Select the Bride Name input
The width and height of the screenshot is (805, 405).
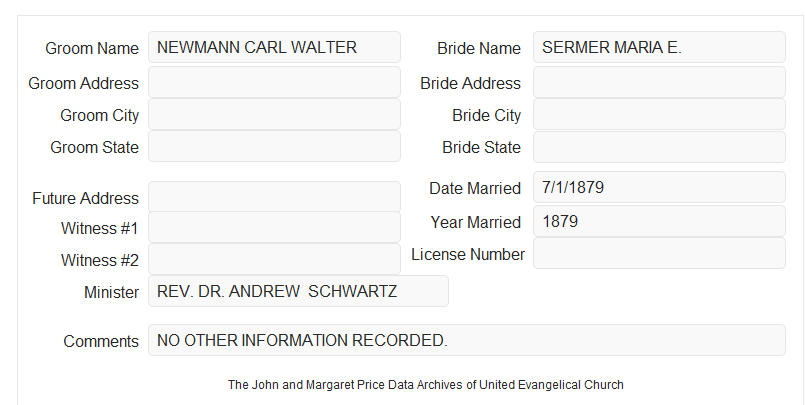click(x=659, y=47)
